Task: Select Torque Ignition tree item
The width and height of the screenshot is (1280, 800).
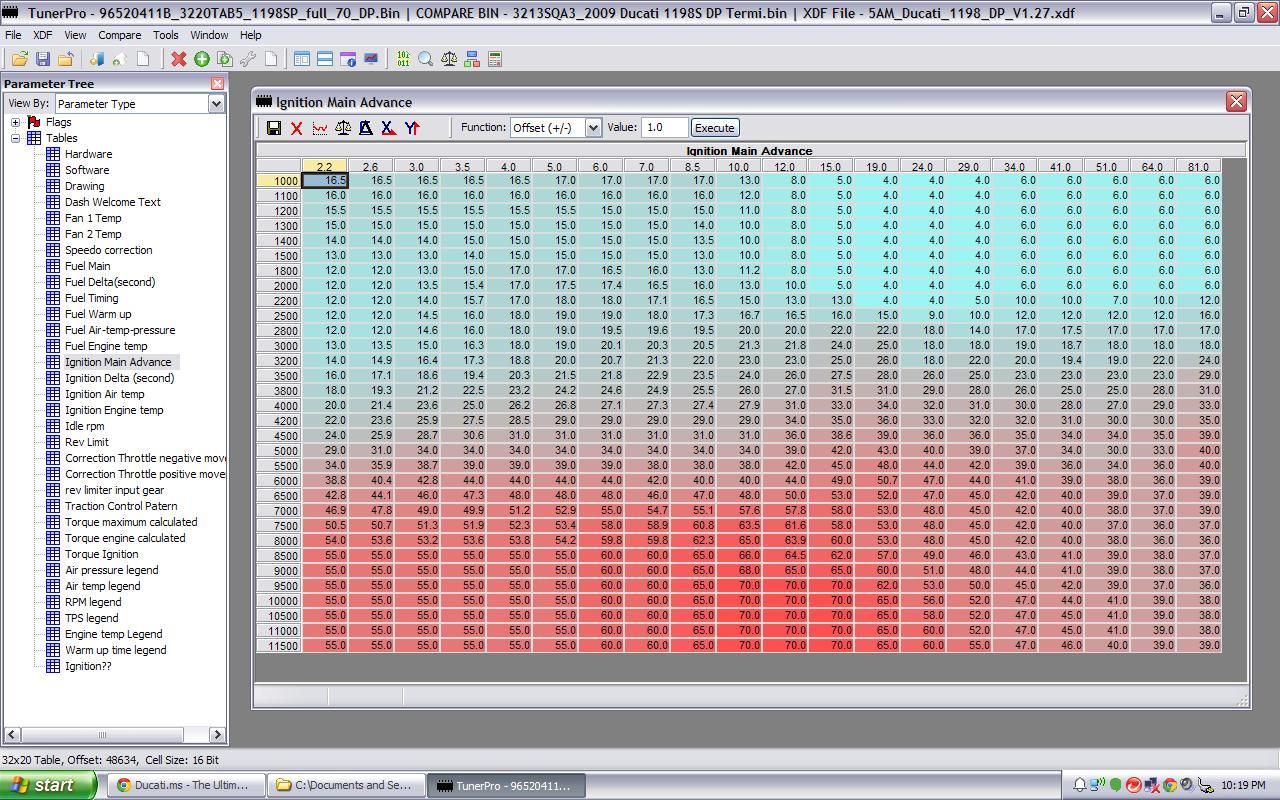Action: (x=102, y=554)
